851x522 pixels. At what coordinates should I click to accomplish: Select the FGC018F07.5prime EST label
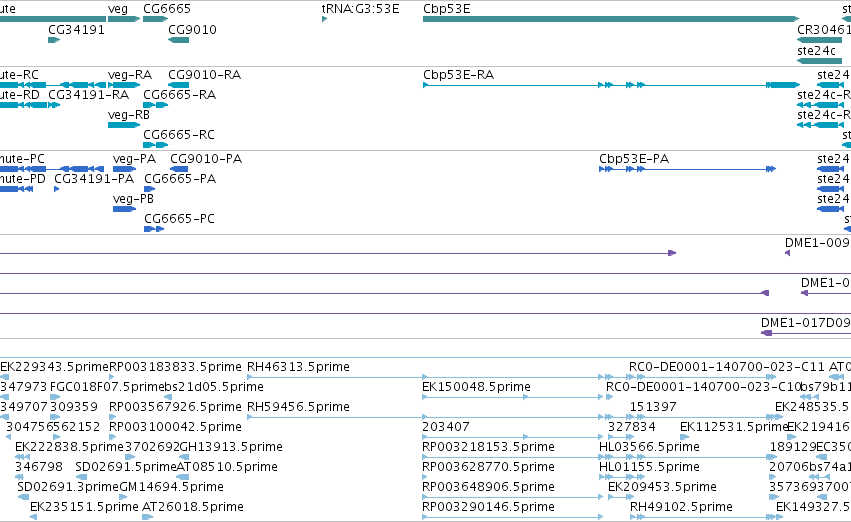[x=106, y=387]
